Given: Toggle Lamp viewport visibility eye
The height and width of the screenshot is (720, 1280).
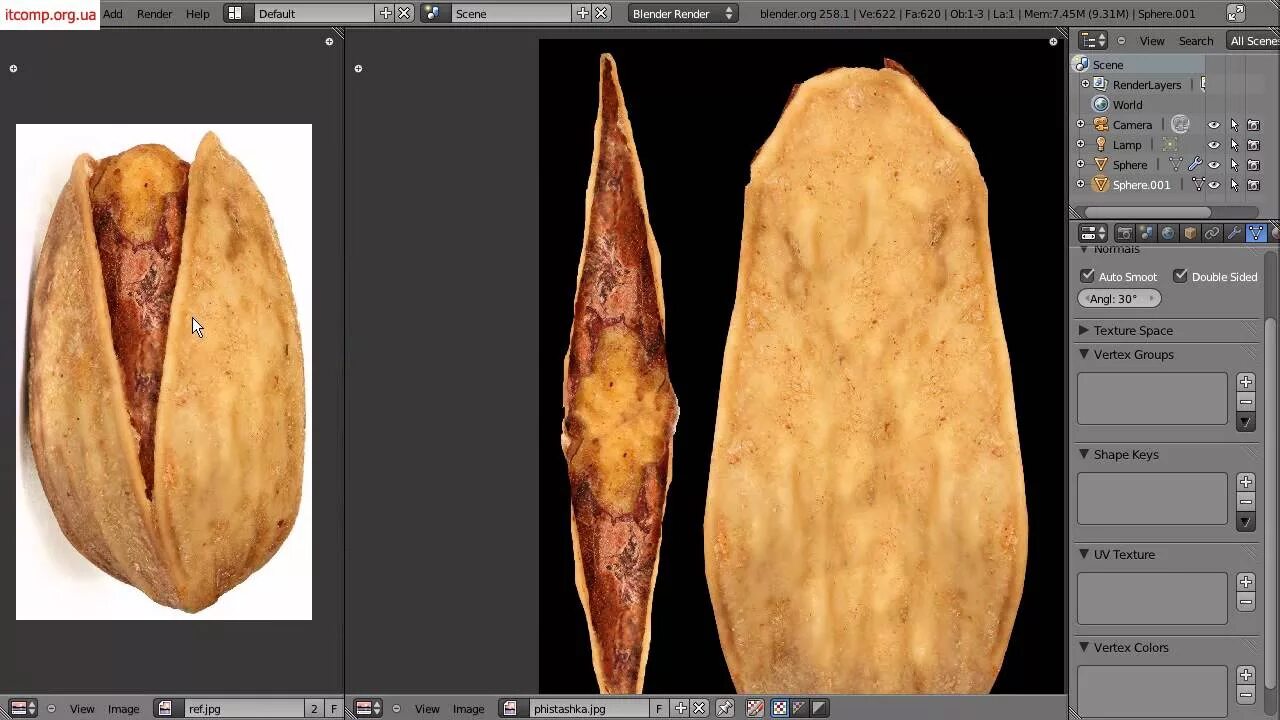Looking at the screenshot, I should point(1214,145).
